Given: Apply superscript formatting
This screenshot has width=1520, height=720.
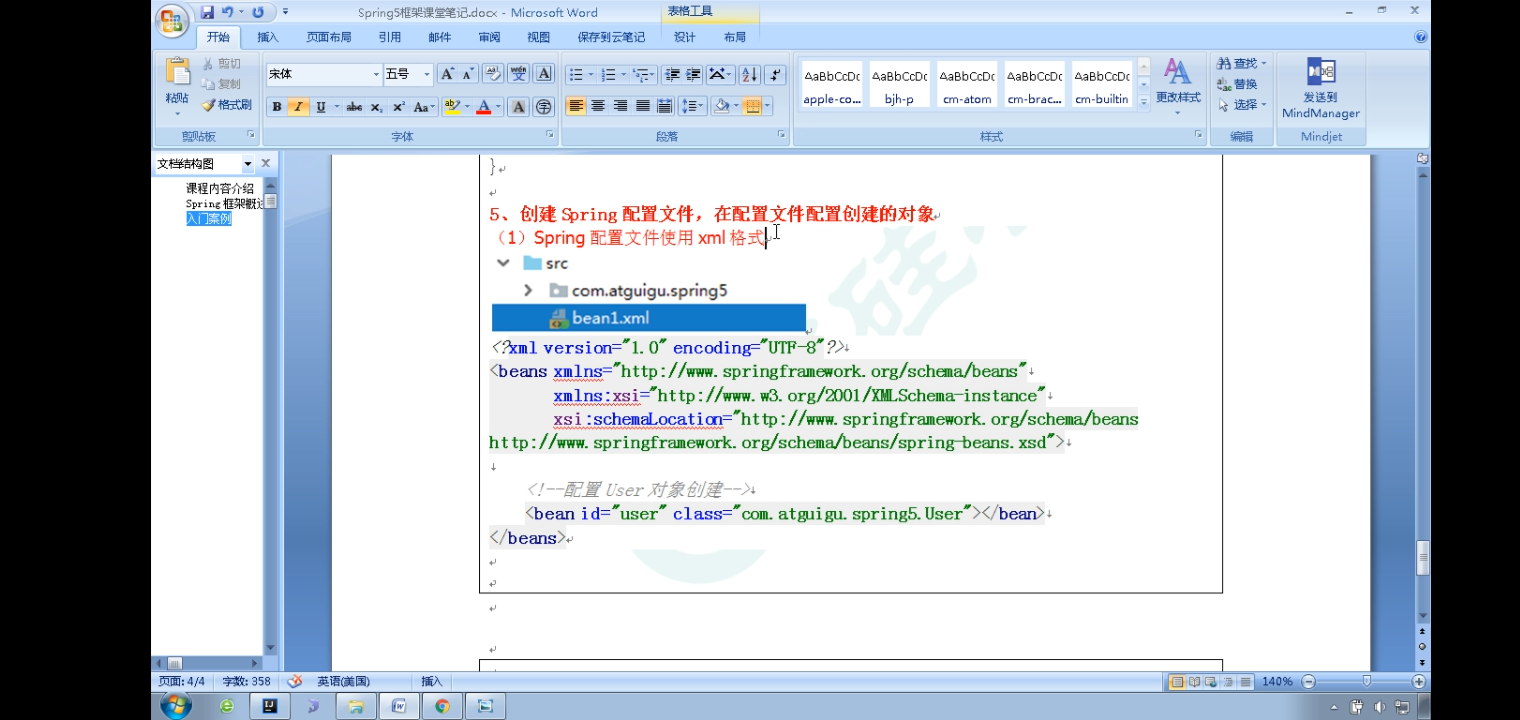Looking at the screenshot, I should [x=398, y=107].
